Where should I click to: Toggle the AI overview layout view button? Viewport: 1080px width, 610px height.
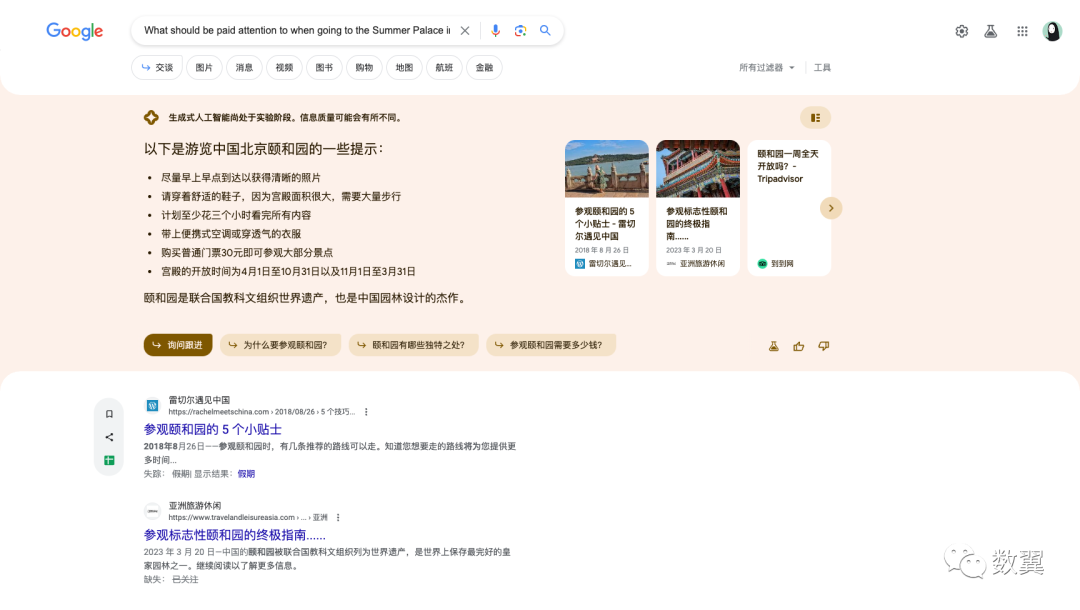pyautogui.click(x=816, y=118)
